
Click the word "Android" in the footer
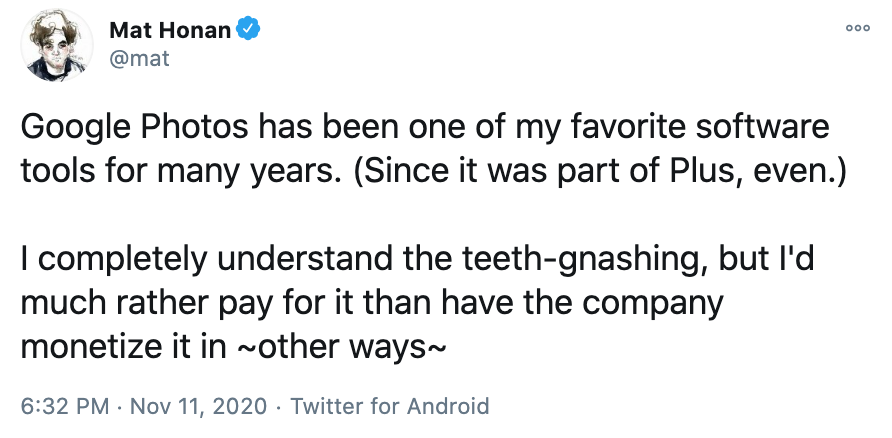tap(440, 406)
